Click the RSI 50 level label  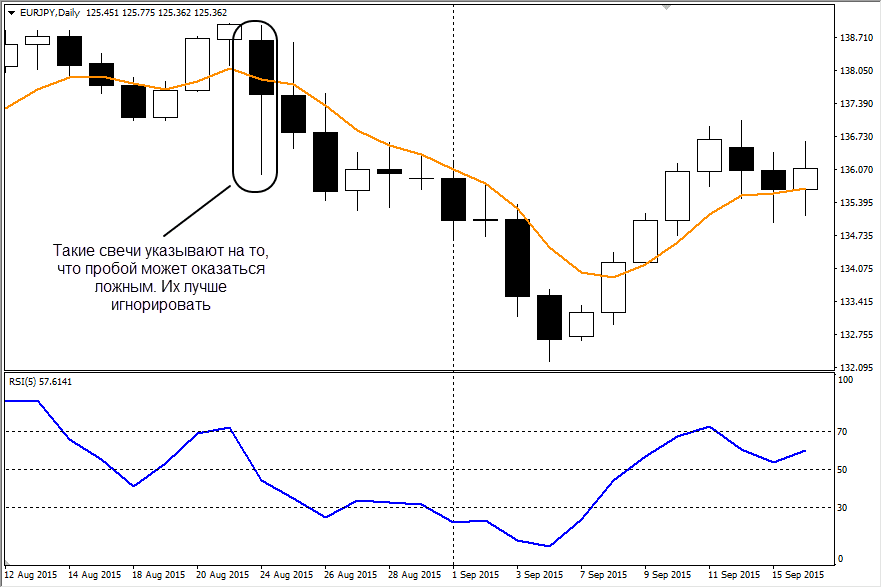(844, 469)
